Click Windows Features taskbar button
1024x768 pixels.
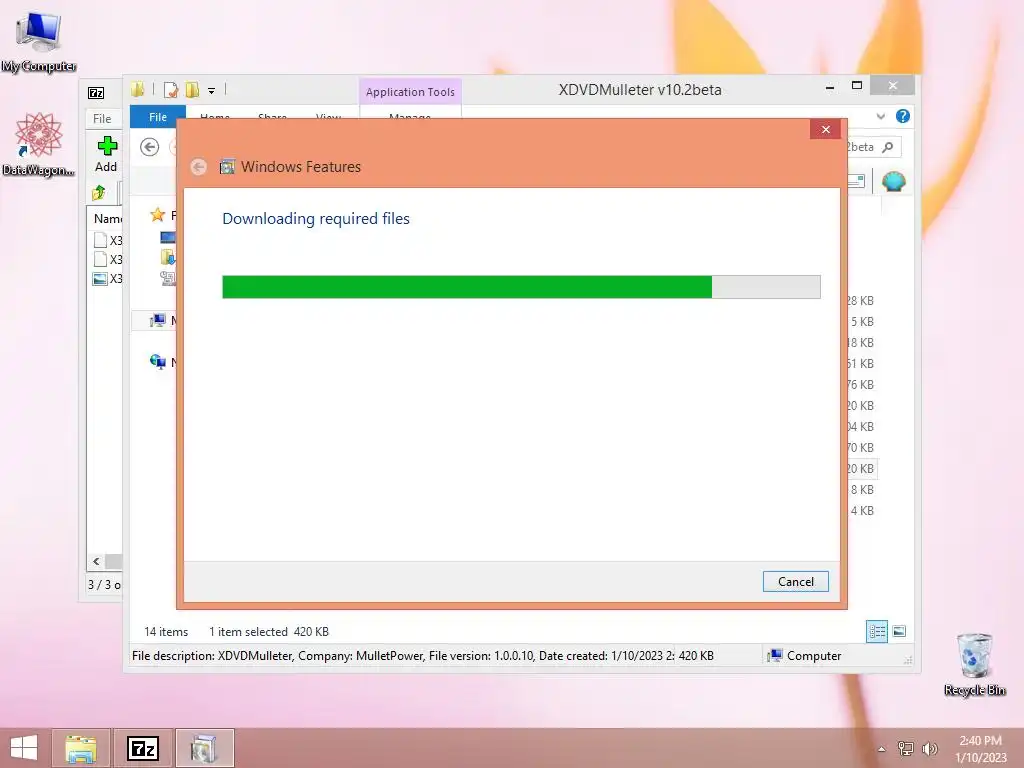[x=204, y=748]
